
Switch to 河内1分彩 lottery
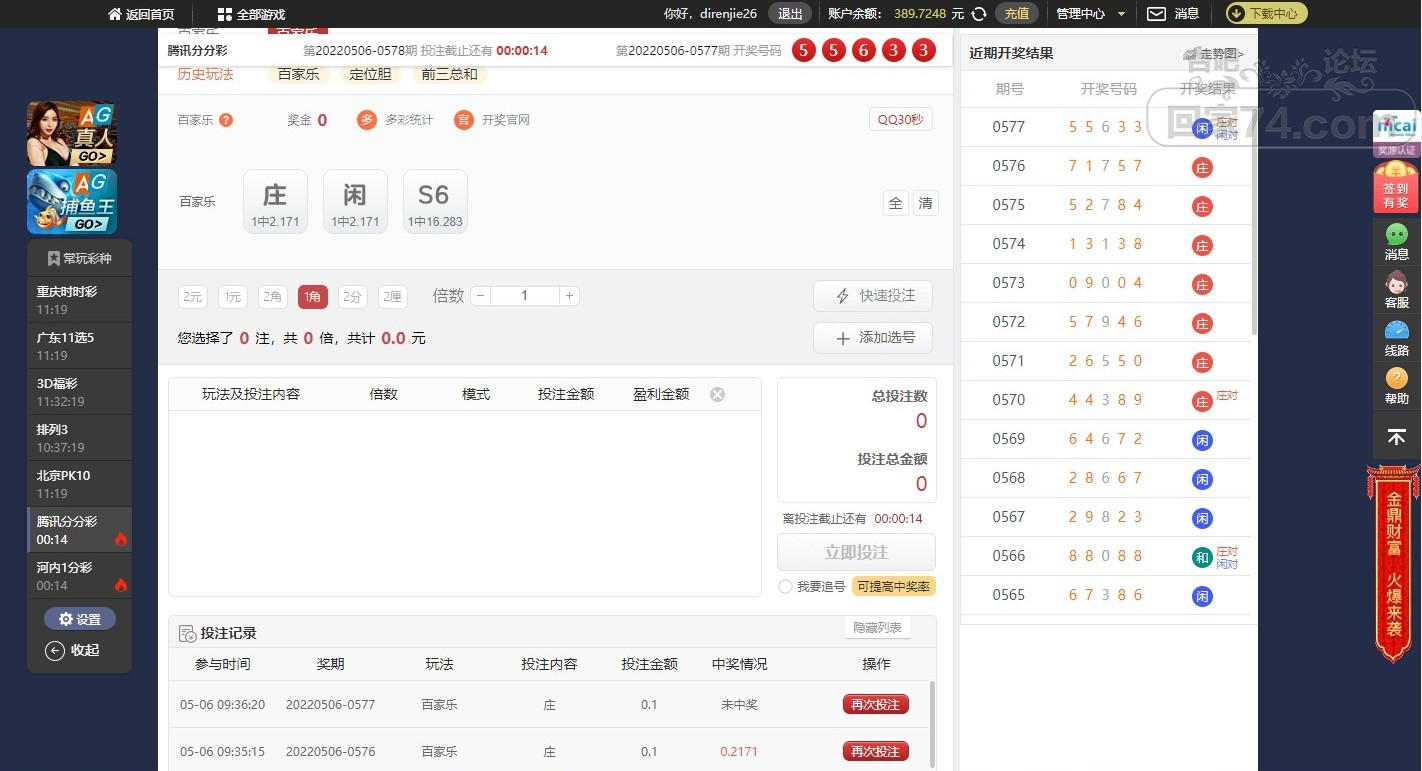point(79,576)
